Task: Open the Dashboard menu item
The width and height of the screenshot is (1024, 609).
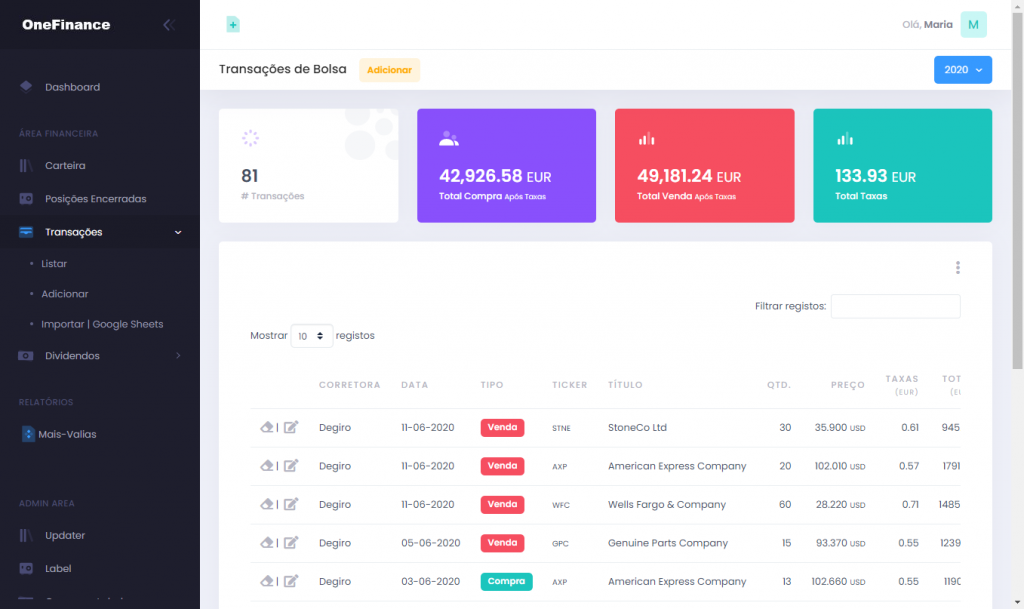Action: pyautogui.click(x=72, y=87)
